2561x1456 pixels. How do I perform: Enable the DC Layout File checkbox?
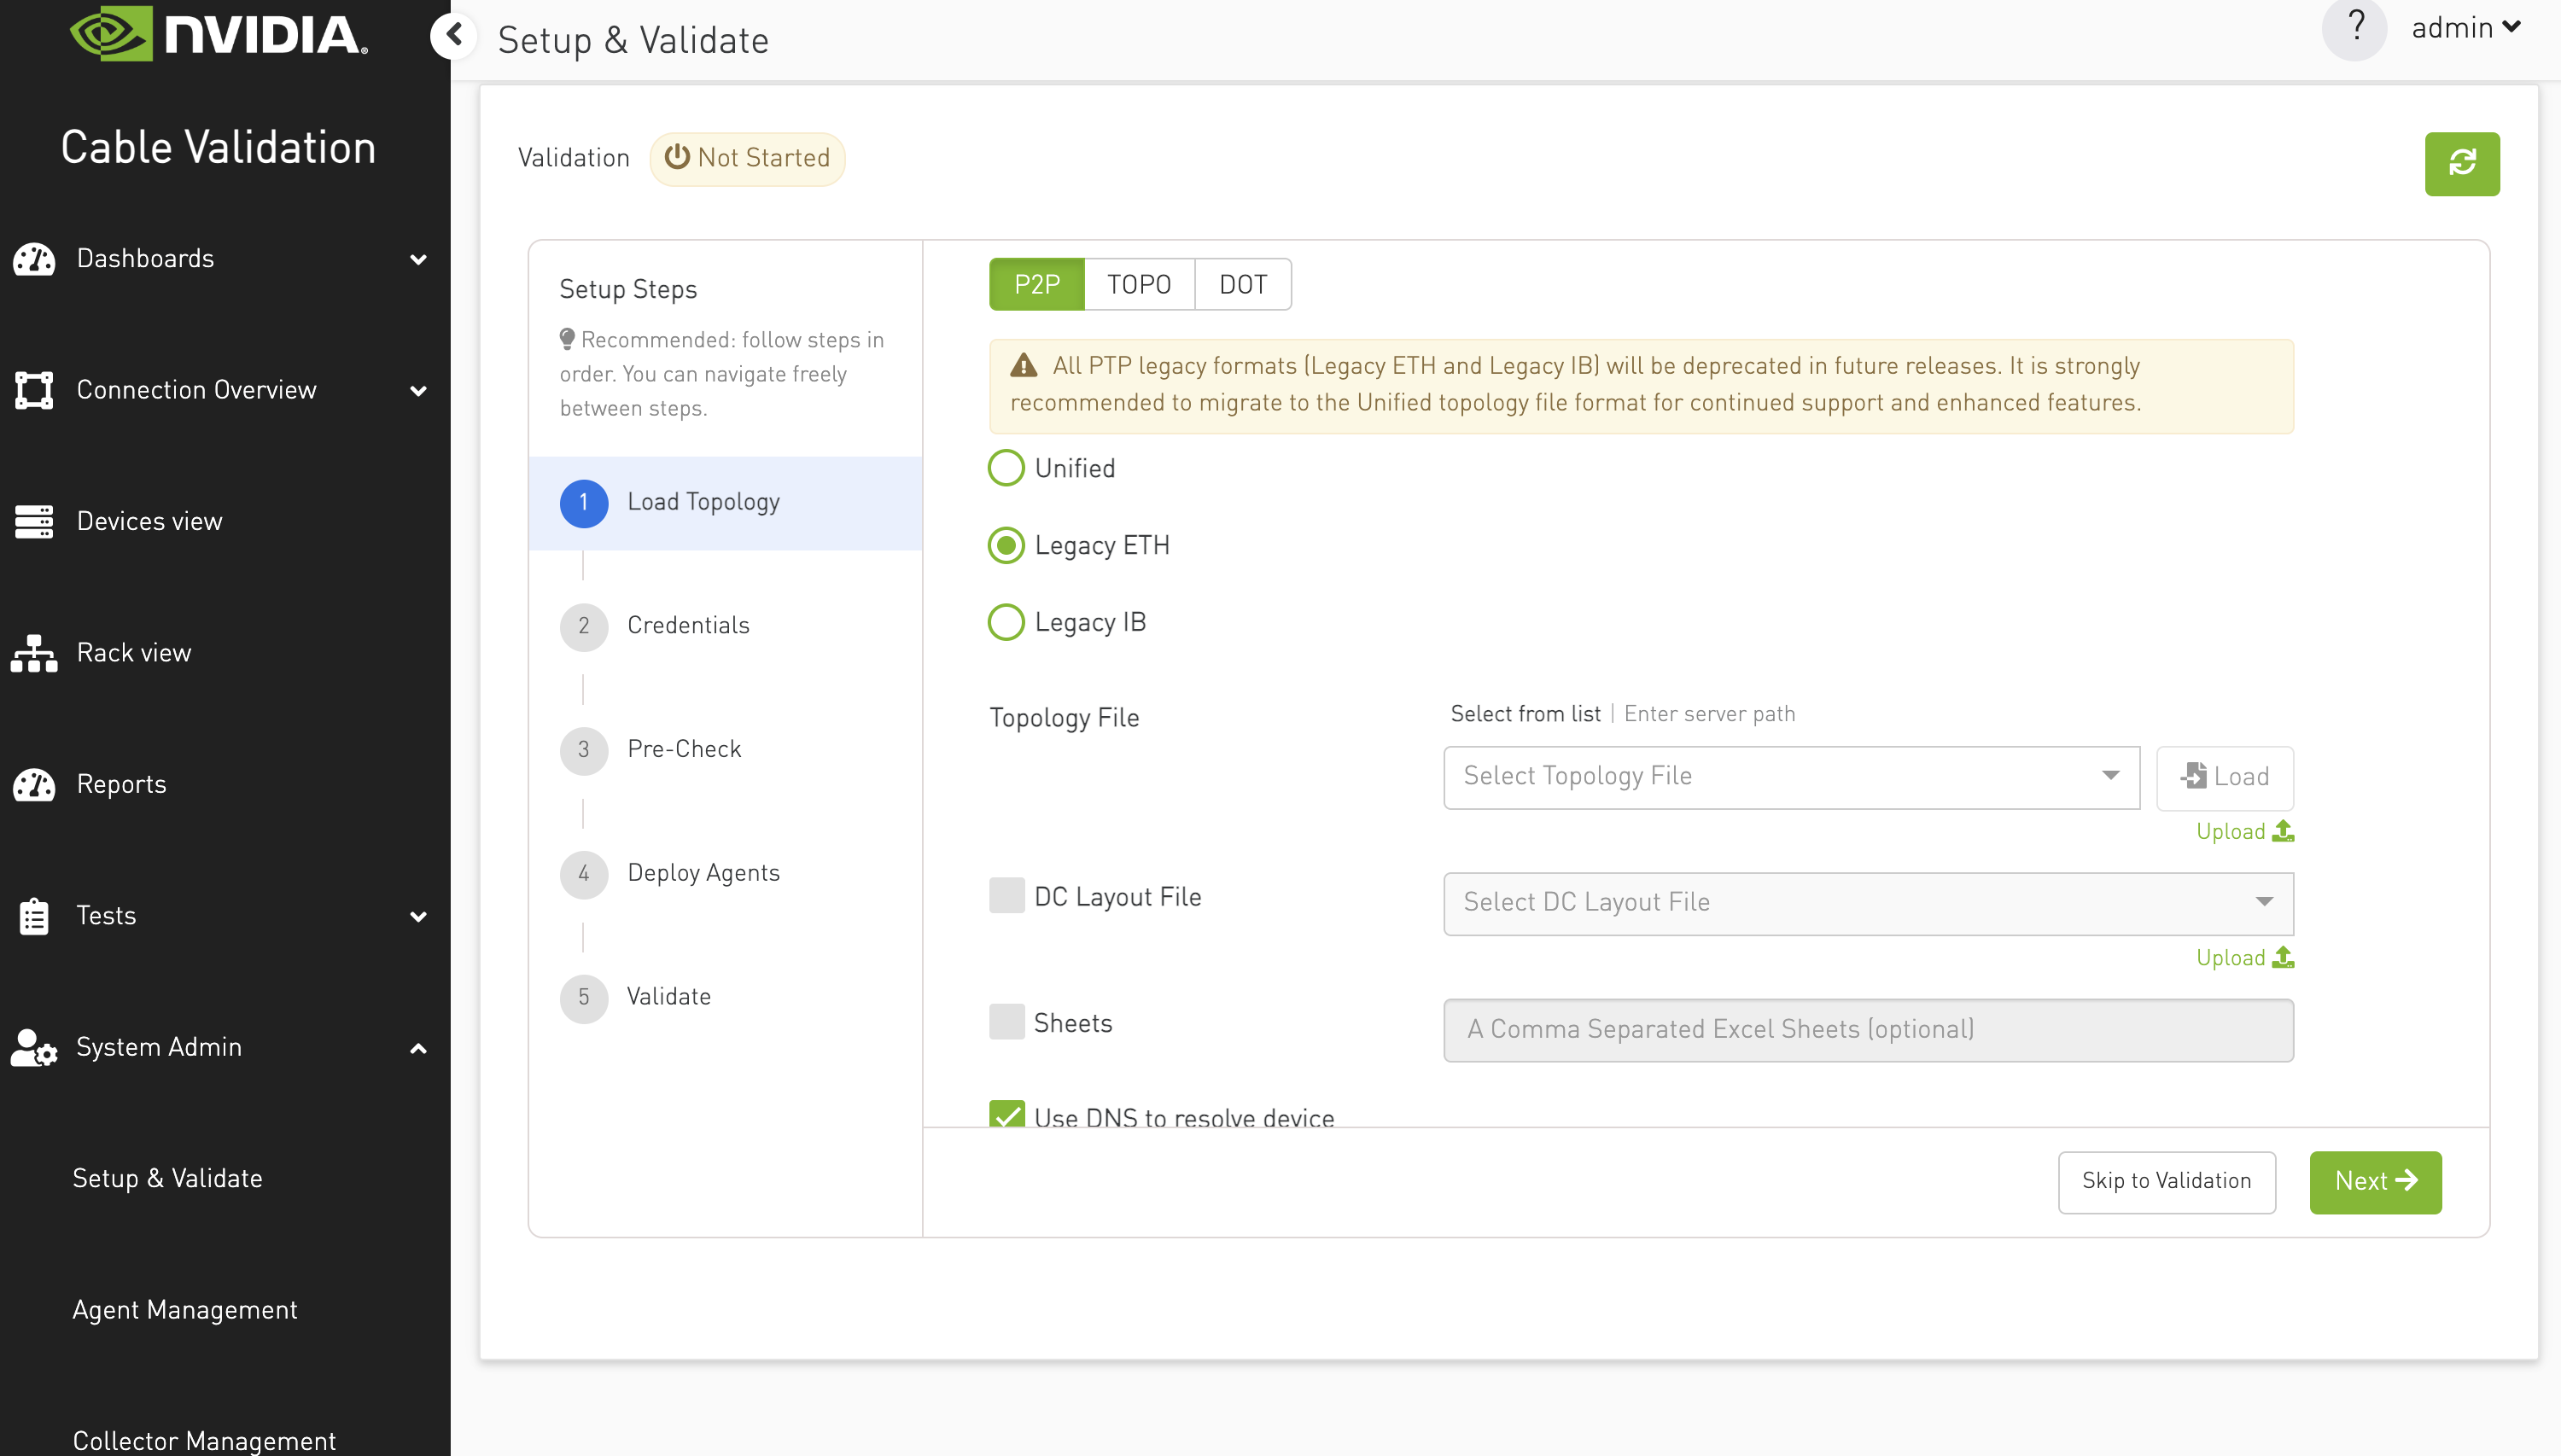pyautogui.click(x=1007, y=896)
